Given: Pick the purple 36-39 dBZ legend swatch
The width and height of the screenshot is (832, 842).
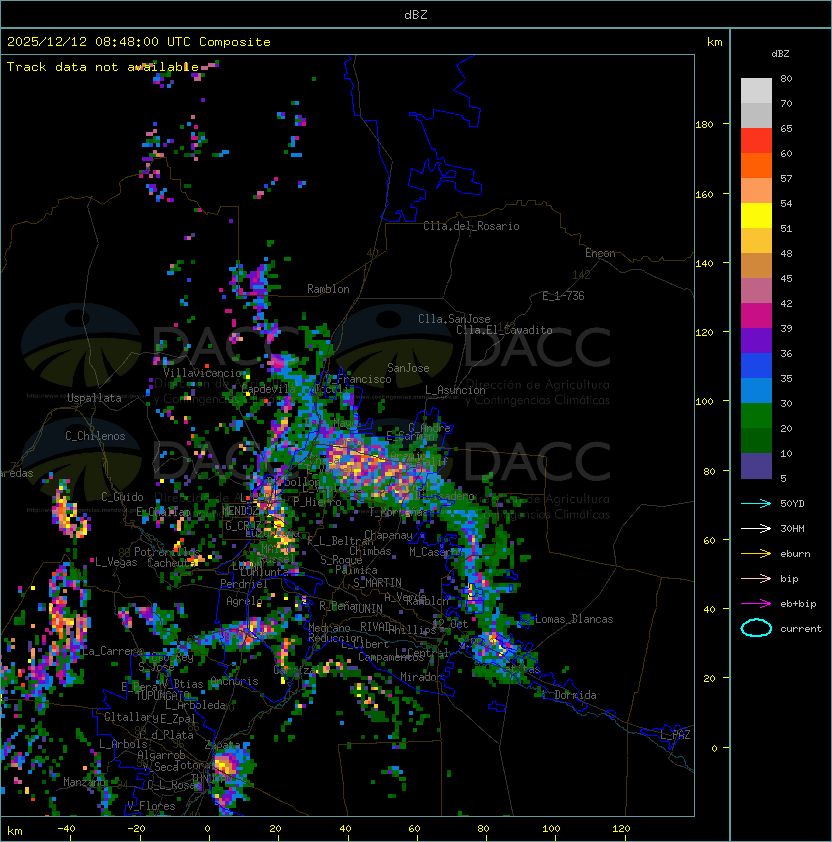Looking at the screenshot, I should click(x=756, y=340).
